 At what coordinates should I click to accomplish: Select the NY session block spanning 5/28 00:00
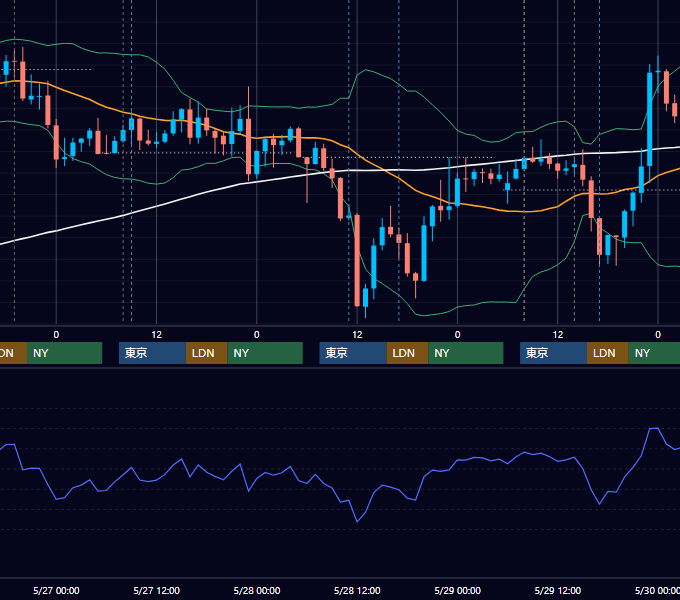265,353
